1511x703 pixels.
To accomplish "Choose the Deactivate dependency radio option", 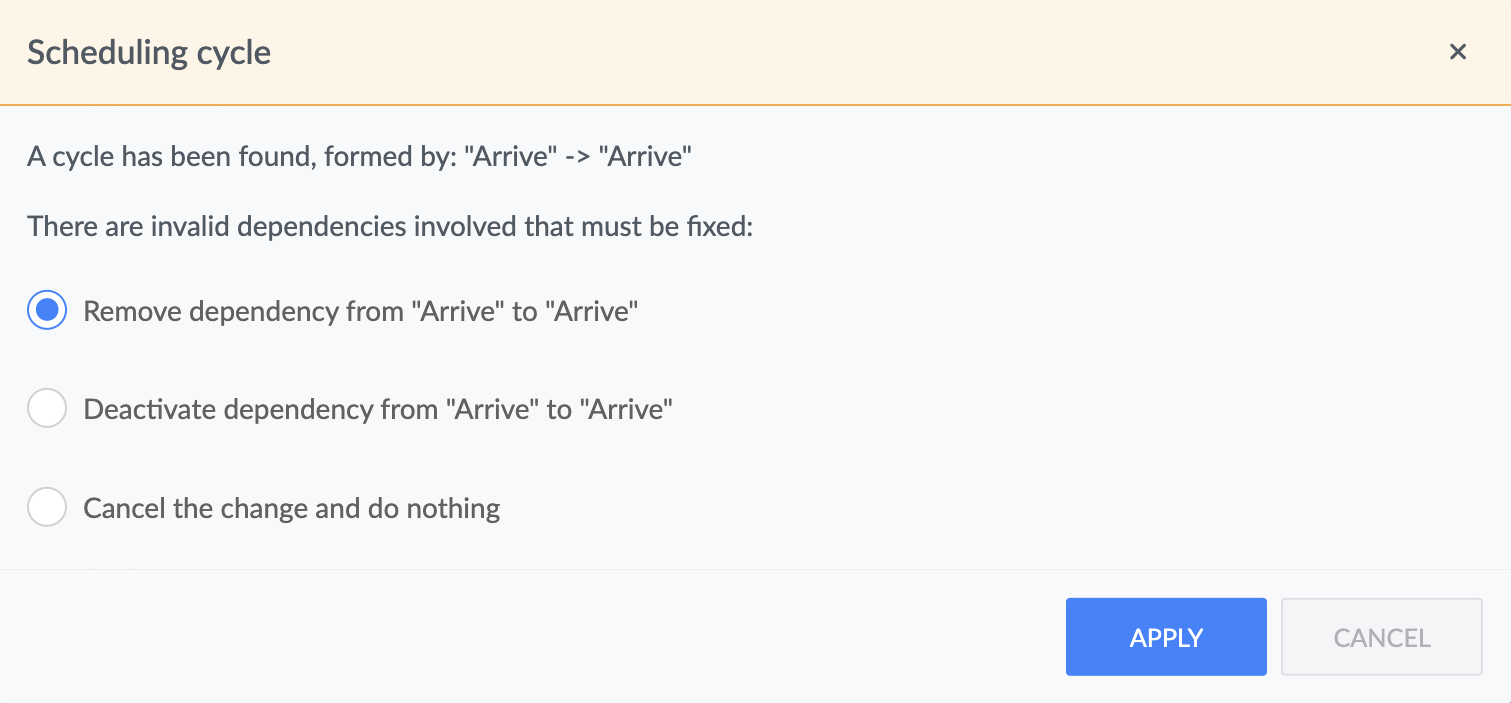I will click(x=47, y=409).
